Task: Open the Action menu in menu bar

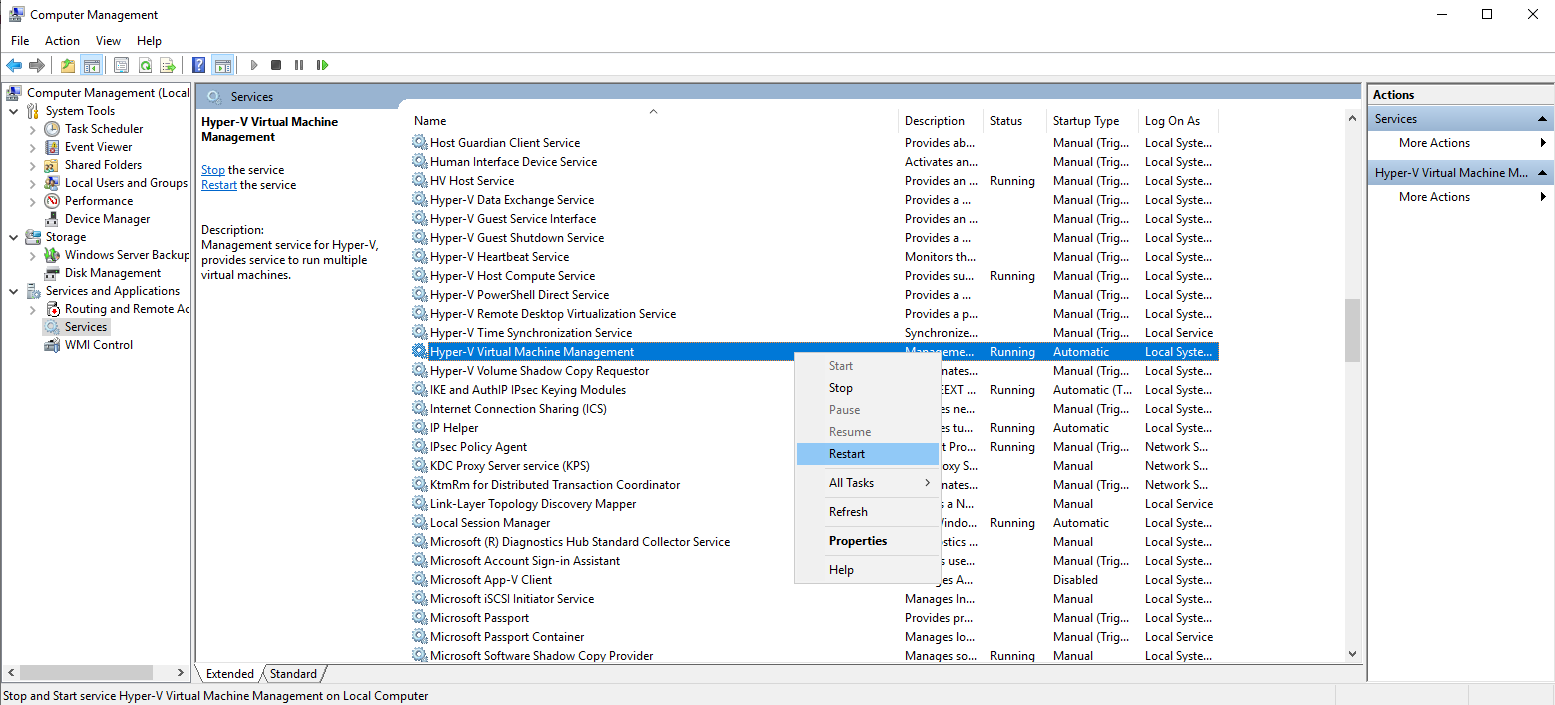Action: [x=62, y=41]
